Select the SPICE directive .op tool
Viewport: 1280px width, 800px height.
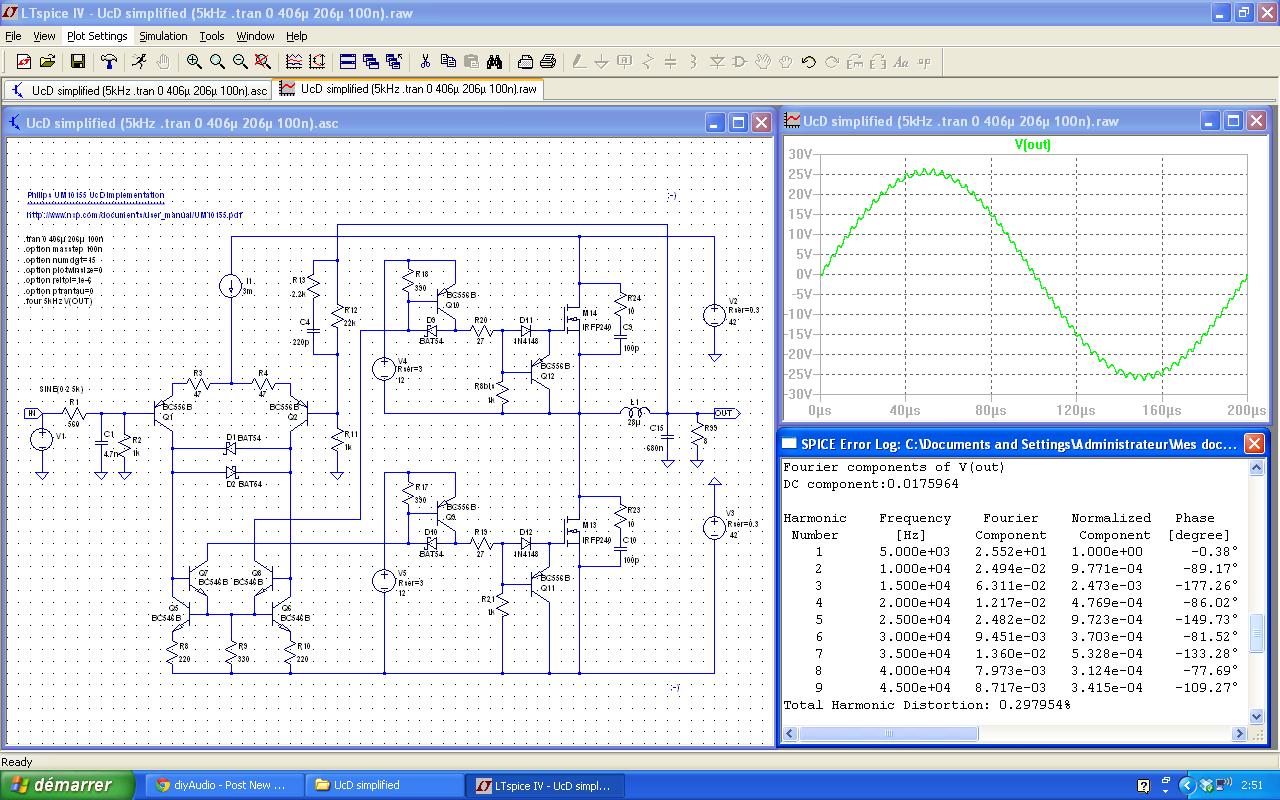pos(924,62)
